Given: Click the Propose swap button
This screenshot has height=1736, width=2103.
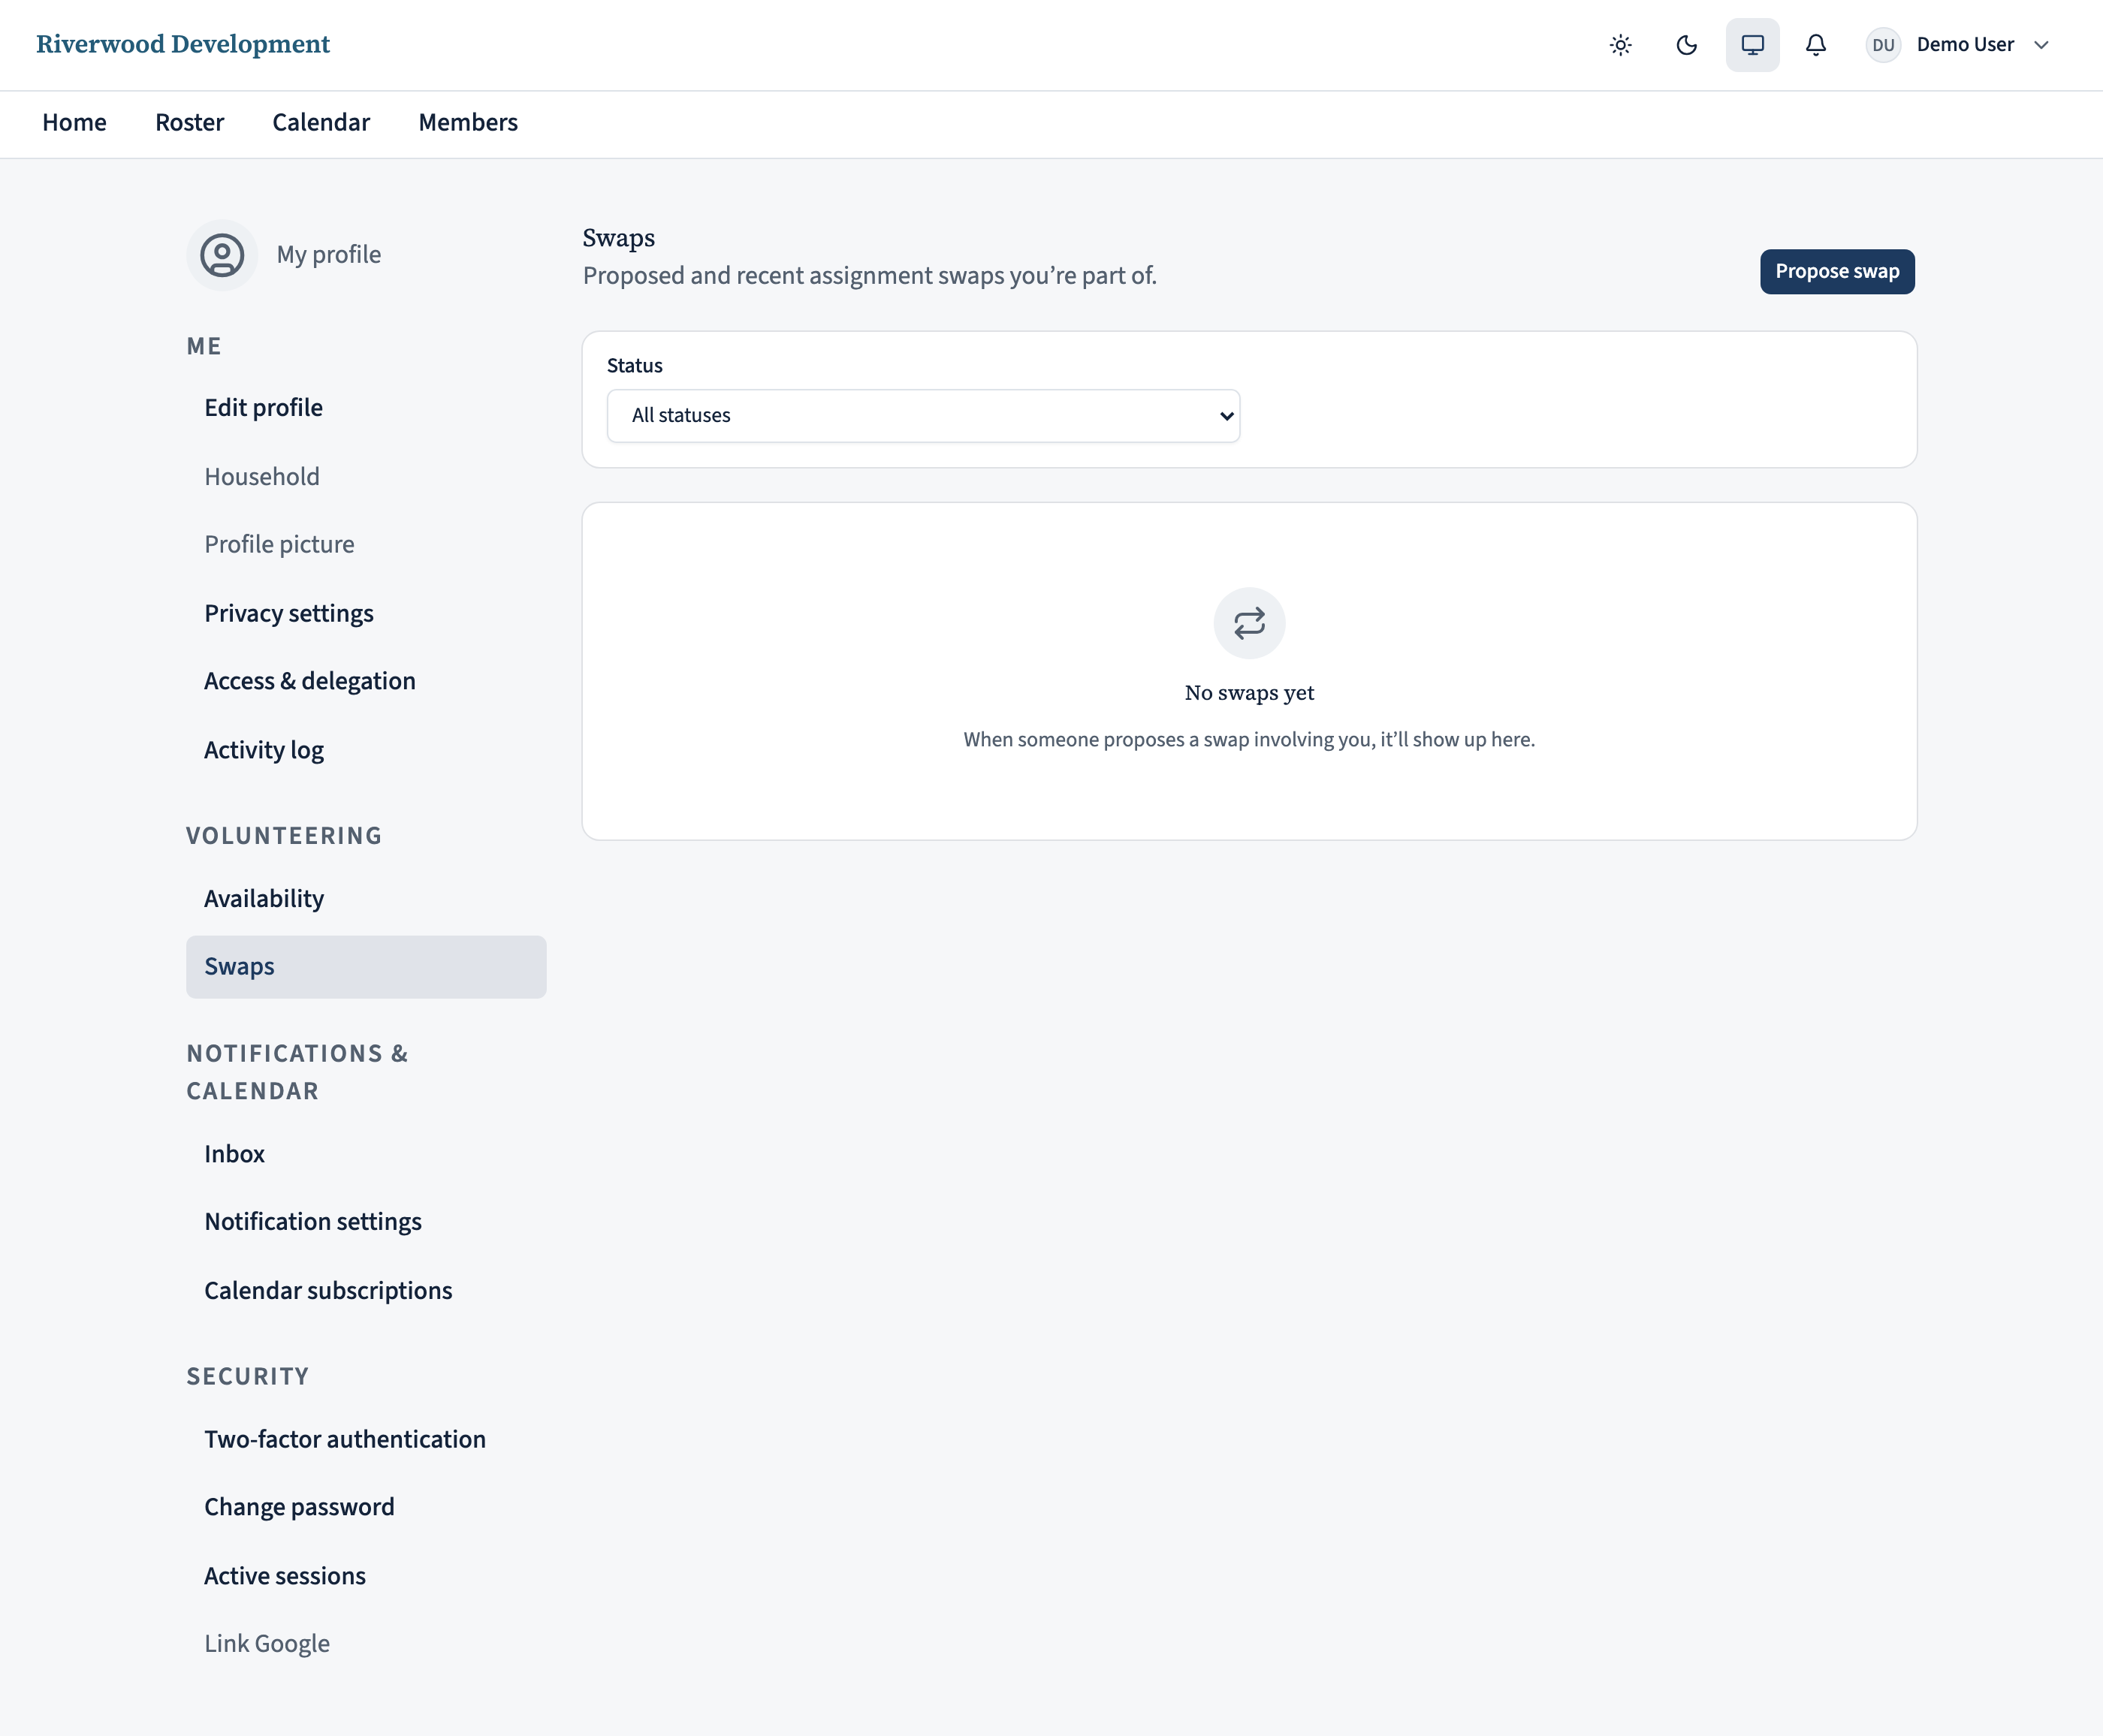Looking at the screenshot, I should 1837,272.
